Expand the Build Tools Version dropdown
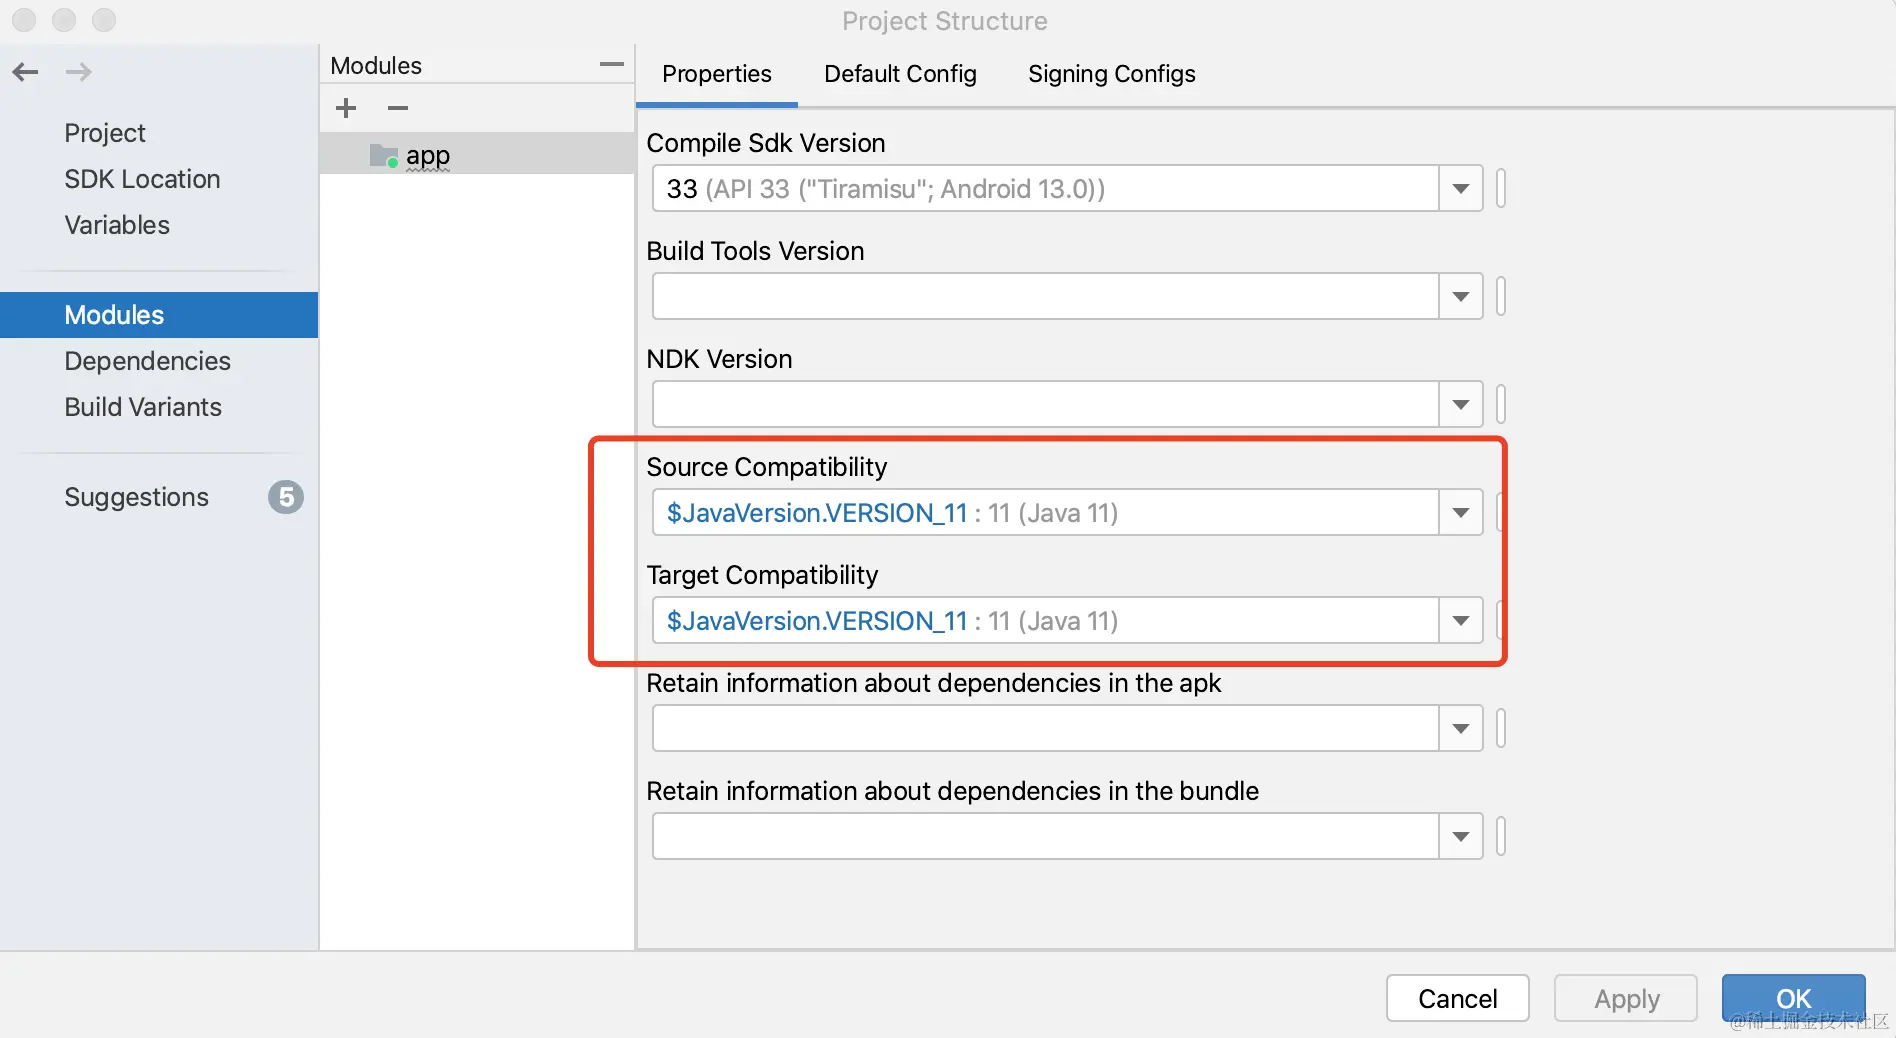Image resolution: width=1896 pixels, height=1038 pixels. pyautogui.click(x=1461, y=297)
